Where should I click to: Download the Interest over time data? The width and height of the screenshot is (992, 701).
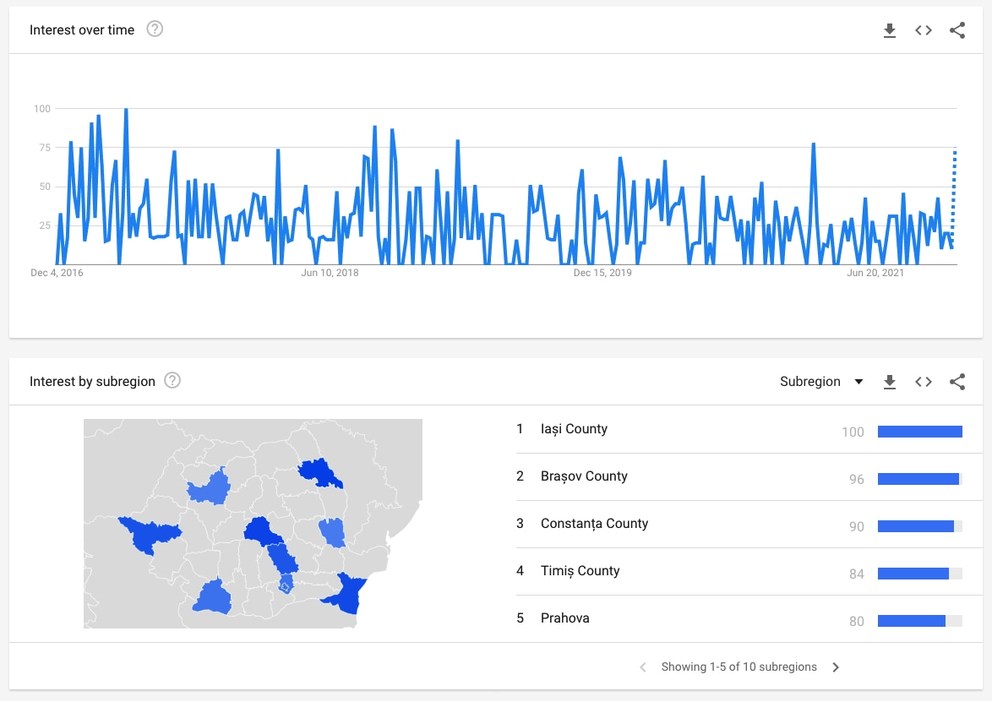(889, 30)
